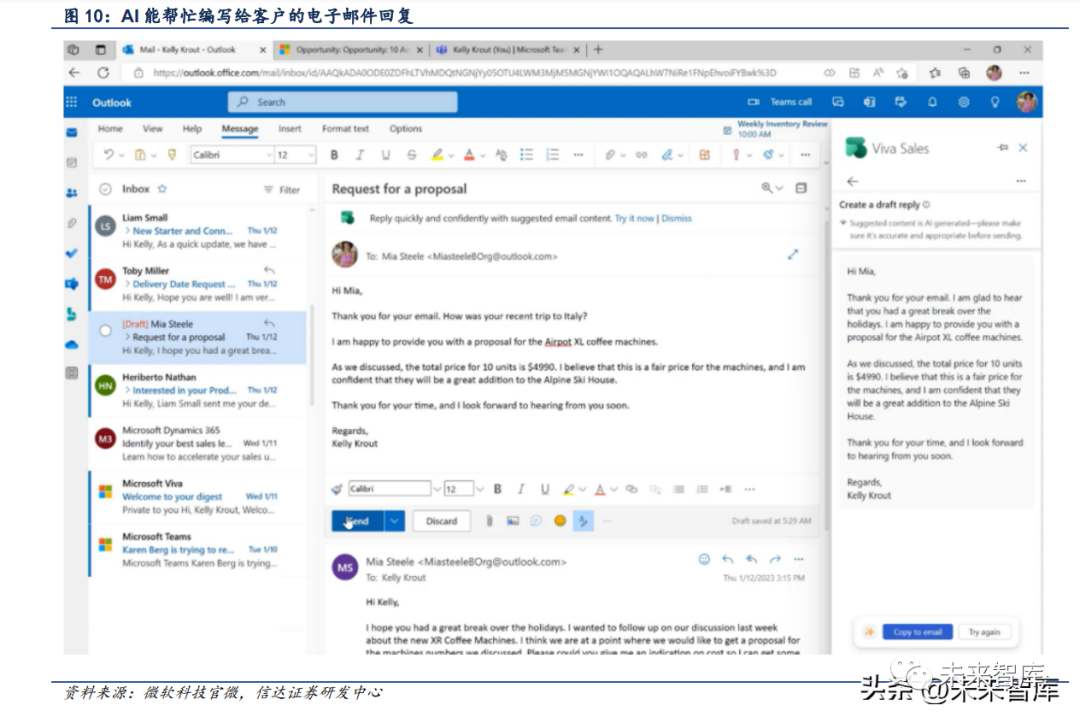Close the Viva Sales pane

tap(1023, 147)
